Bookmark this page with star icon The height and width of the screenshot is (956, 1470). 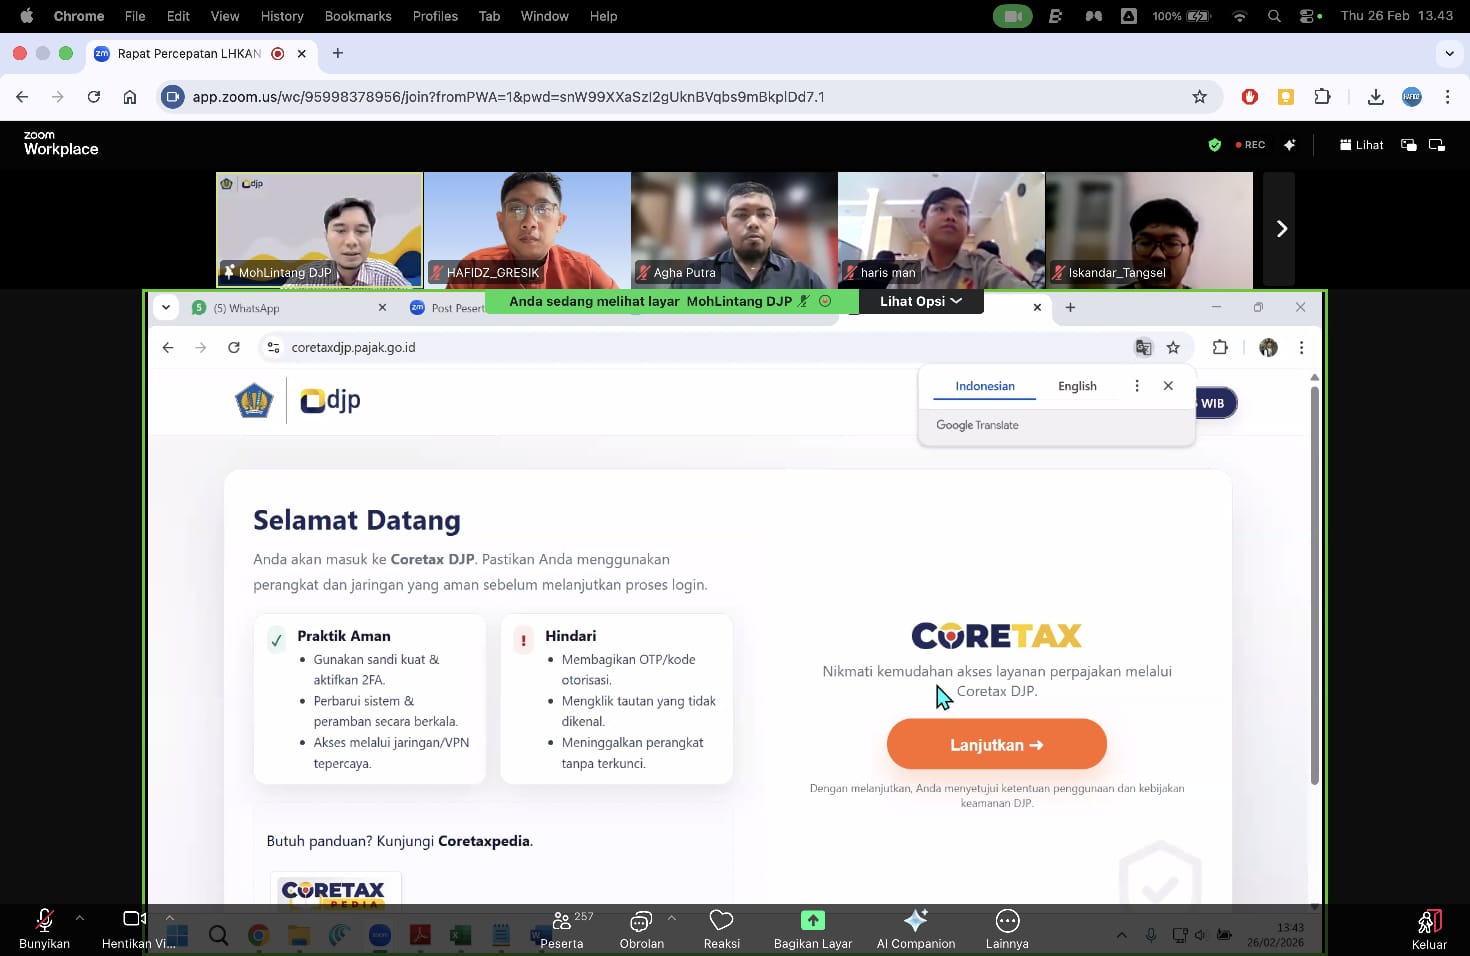click(1199, 97)
